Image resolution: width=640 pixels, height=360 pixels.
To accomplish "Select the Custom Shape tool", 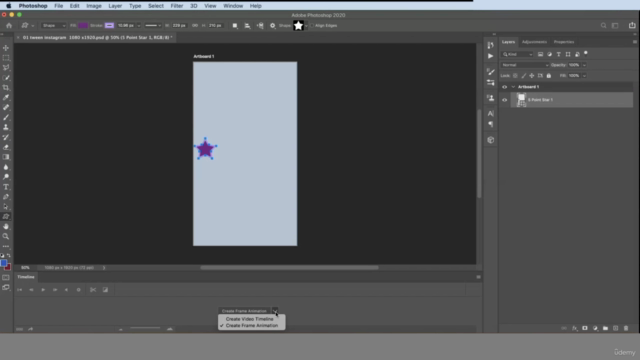I will point(6,216).
